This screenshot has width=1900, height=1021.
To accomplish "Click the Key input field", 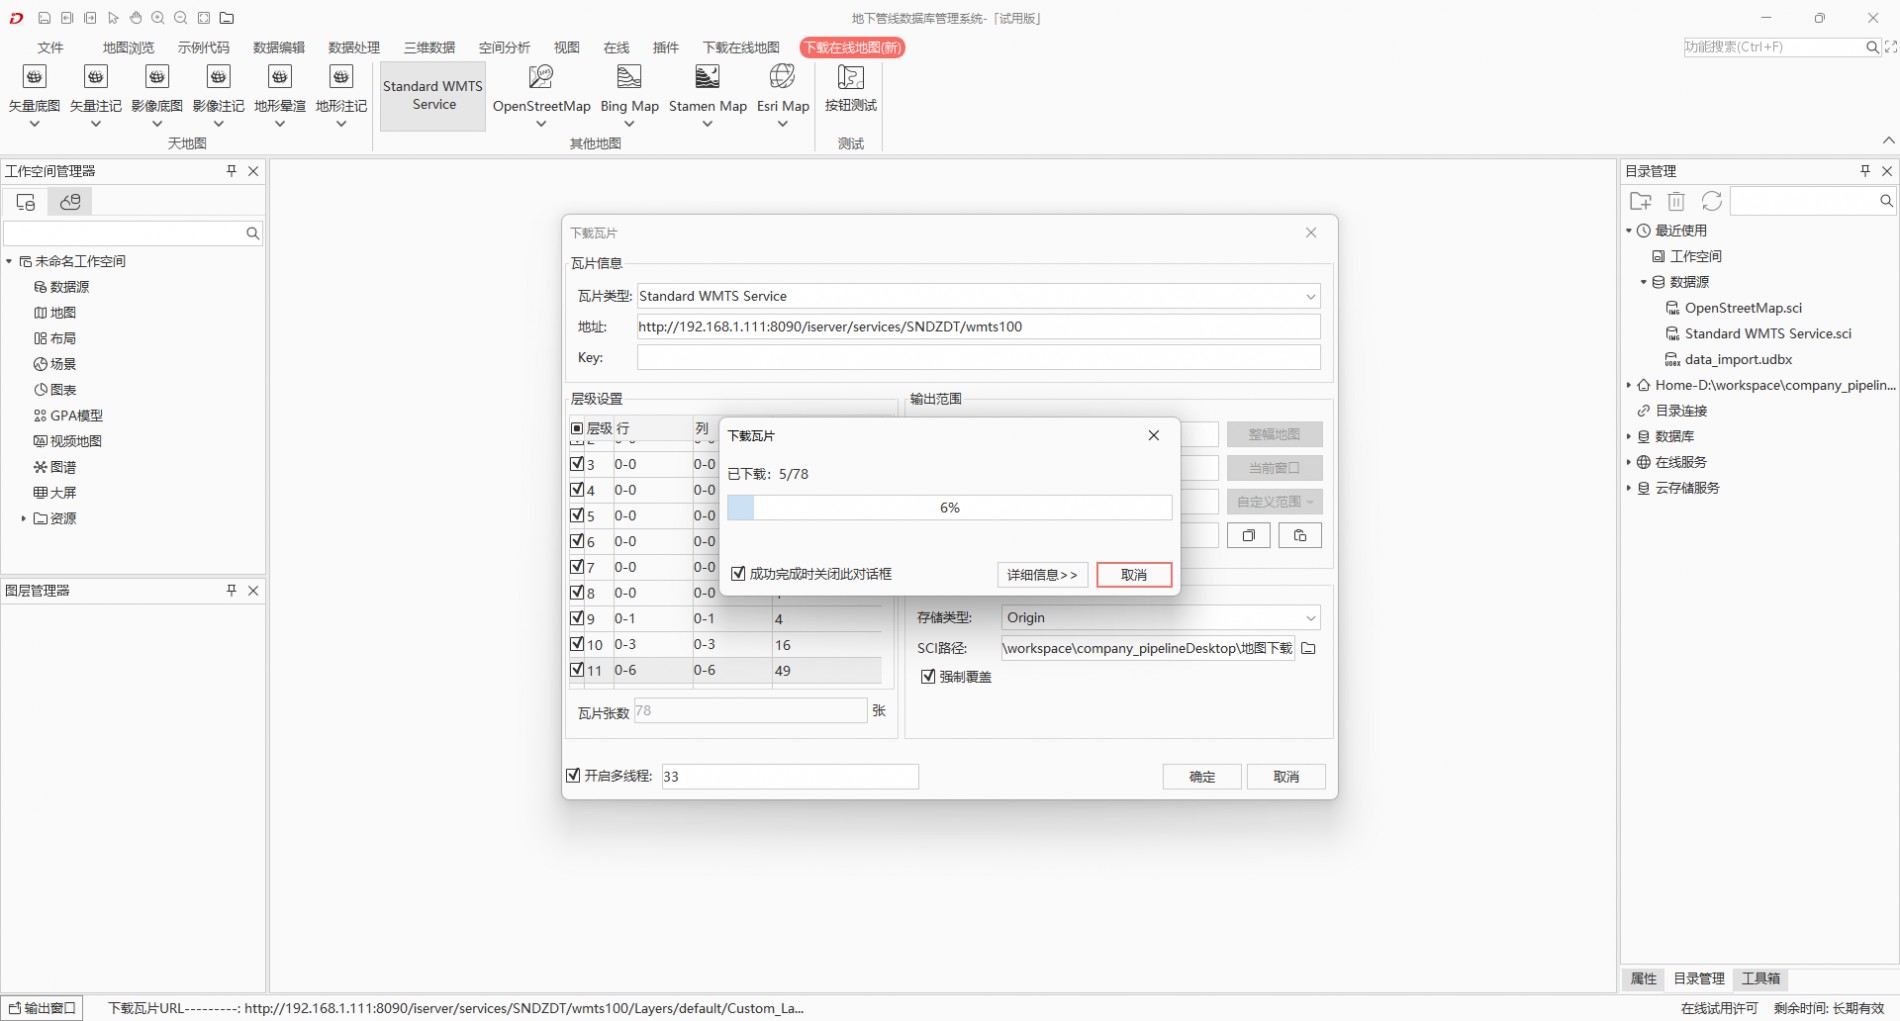I will pyautogui.click(x=978, y=358).
